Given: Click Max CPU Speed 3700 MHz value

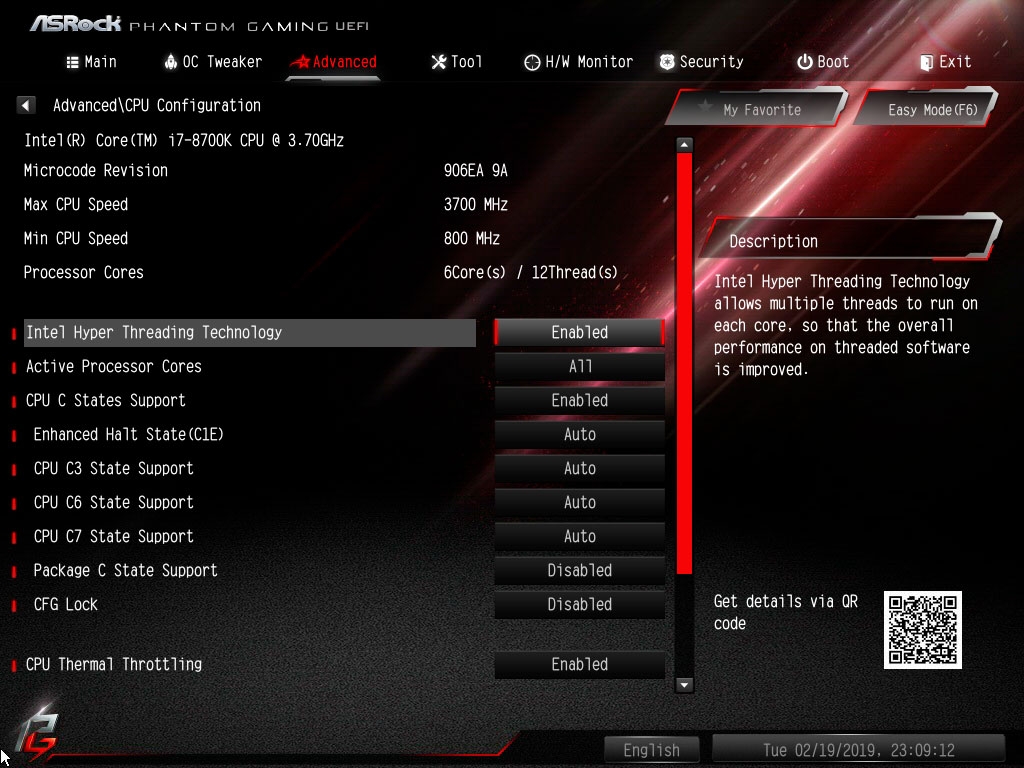Looking at the screenshot, I should coord(475,204).
